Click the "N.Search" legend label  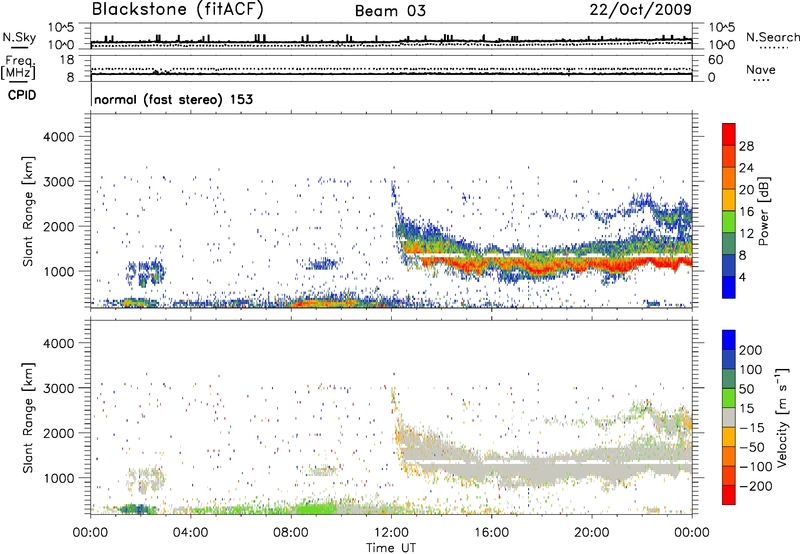[x=772, y=37]
